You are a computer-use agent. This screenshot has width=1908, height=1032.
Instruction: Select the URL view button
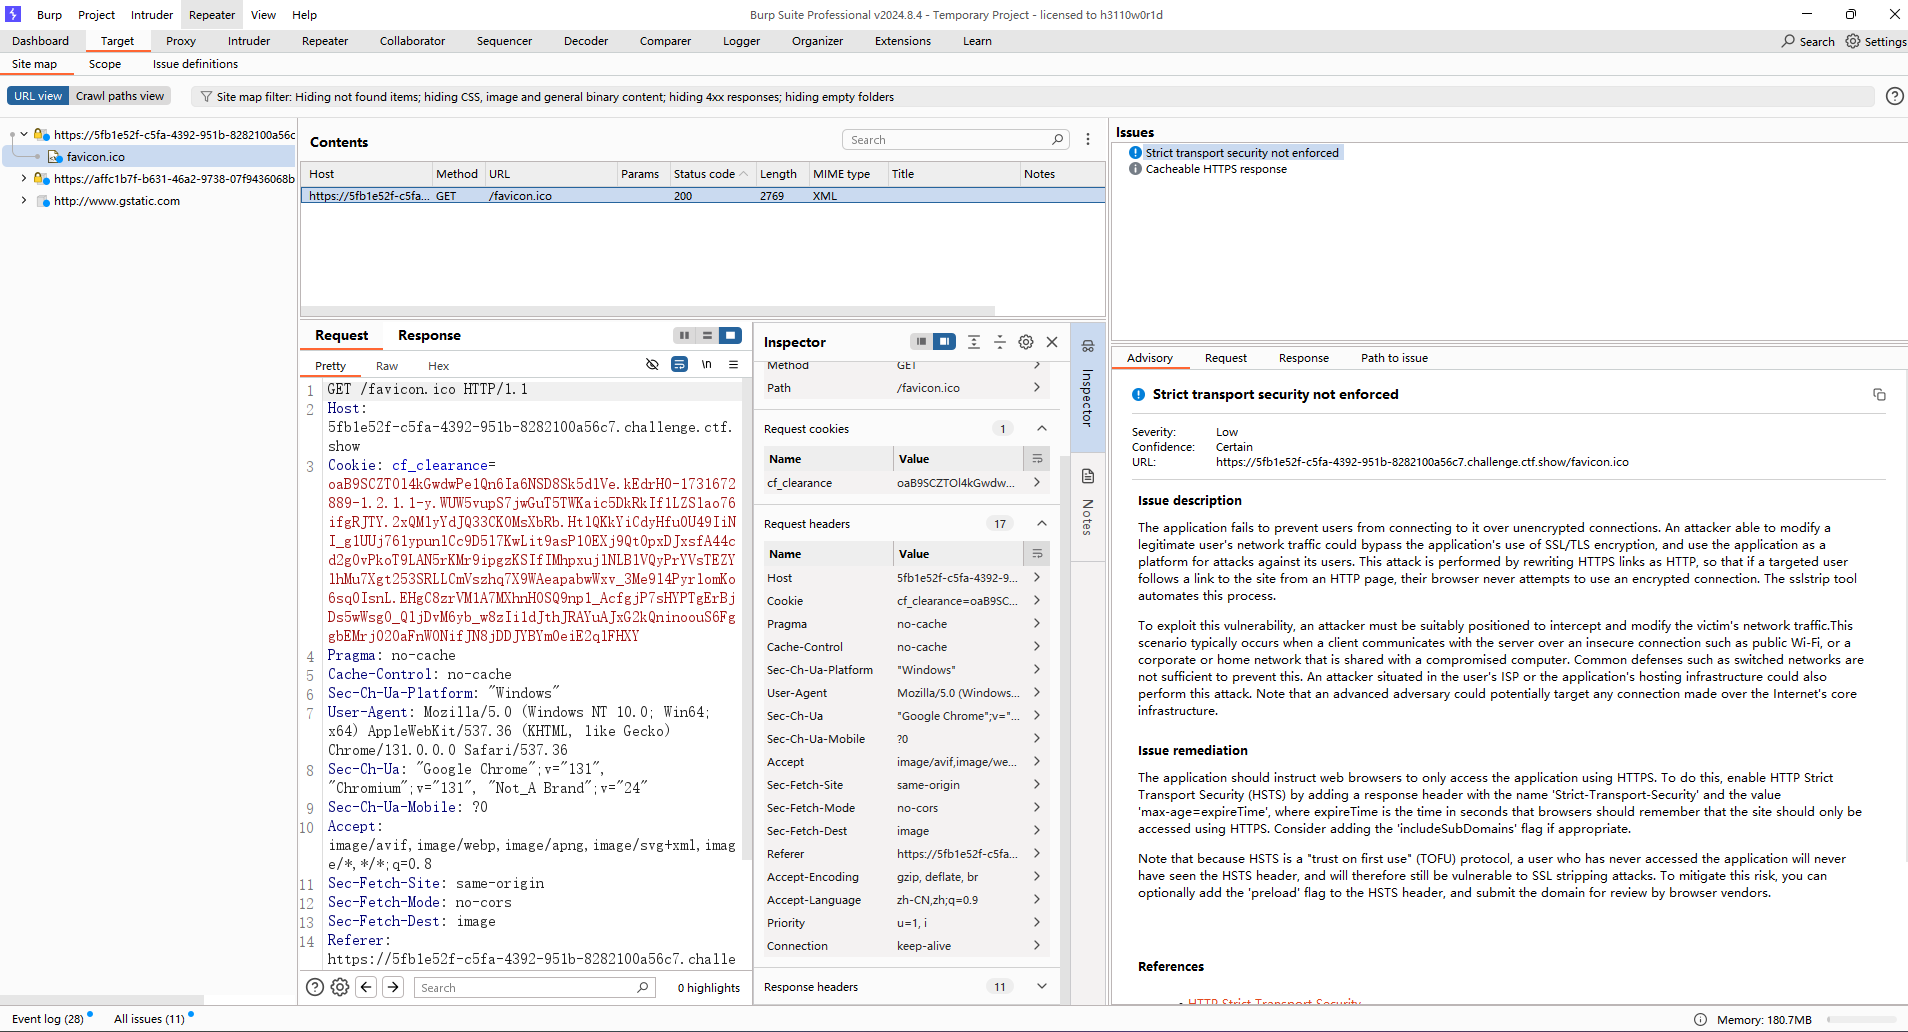(38, 96)
